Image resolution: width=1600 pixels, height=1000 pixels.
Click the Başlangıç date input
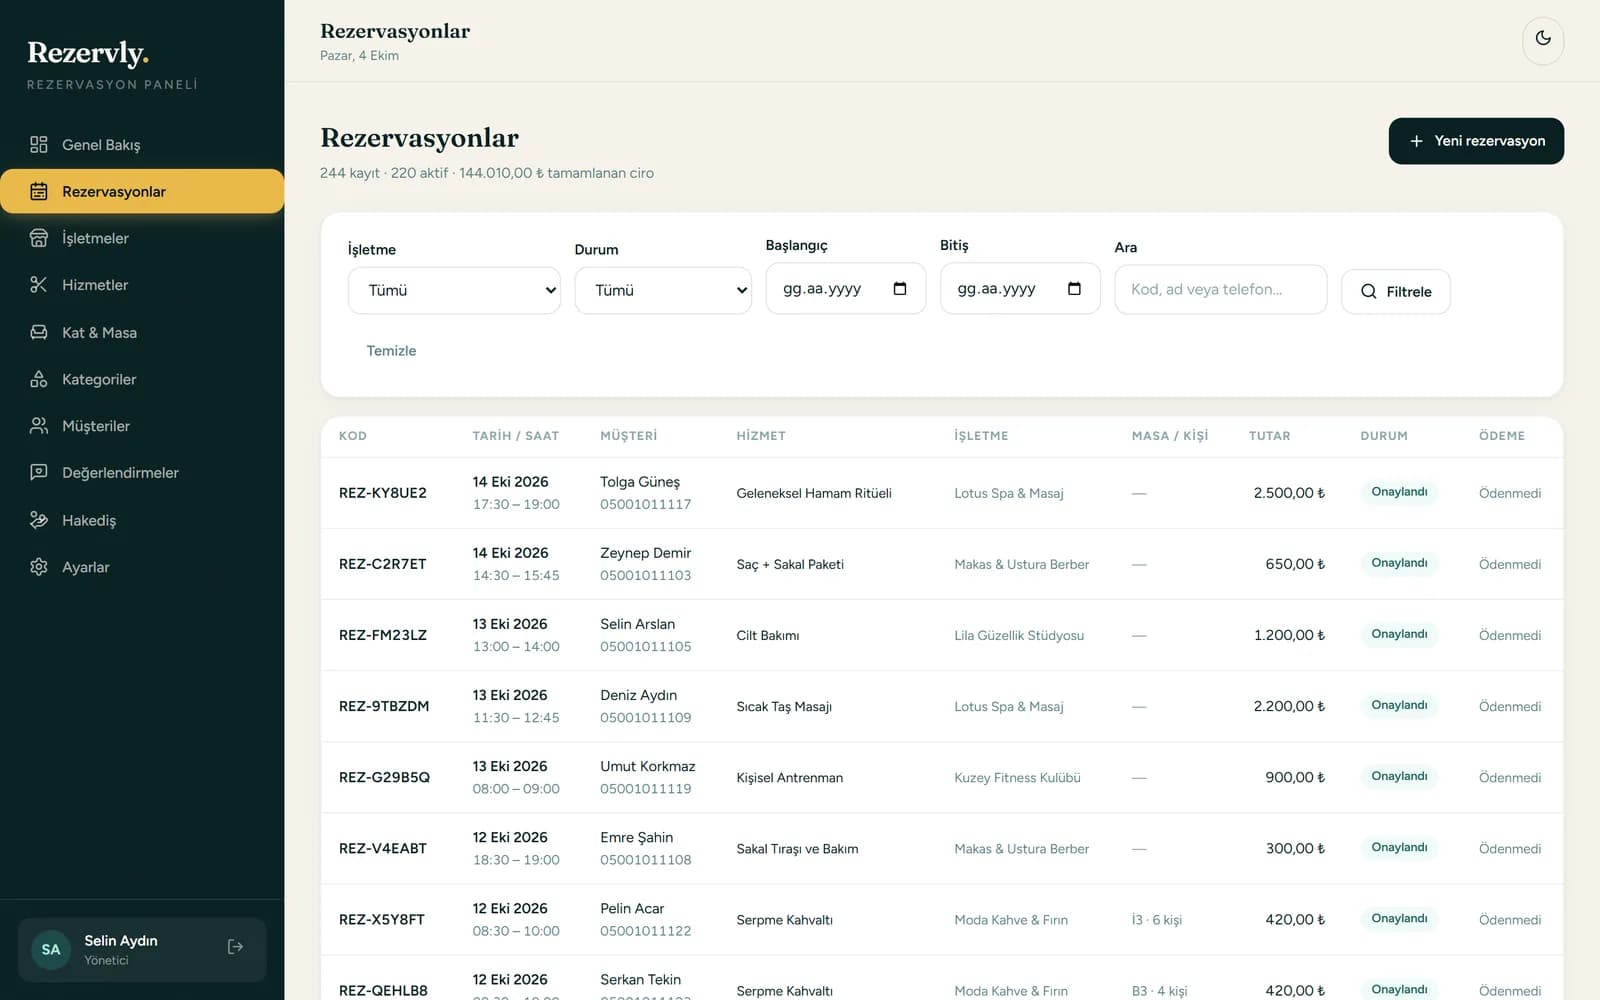click(845, 289)
